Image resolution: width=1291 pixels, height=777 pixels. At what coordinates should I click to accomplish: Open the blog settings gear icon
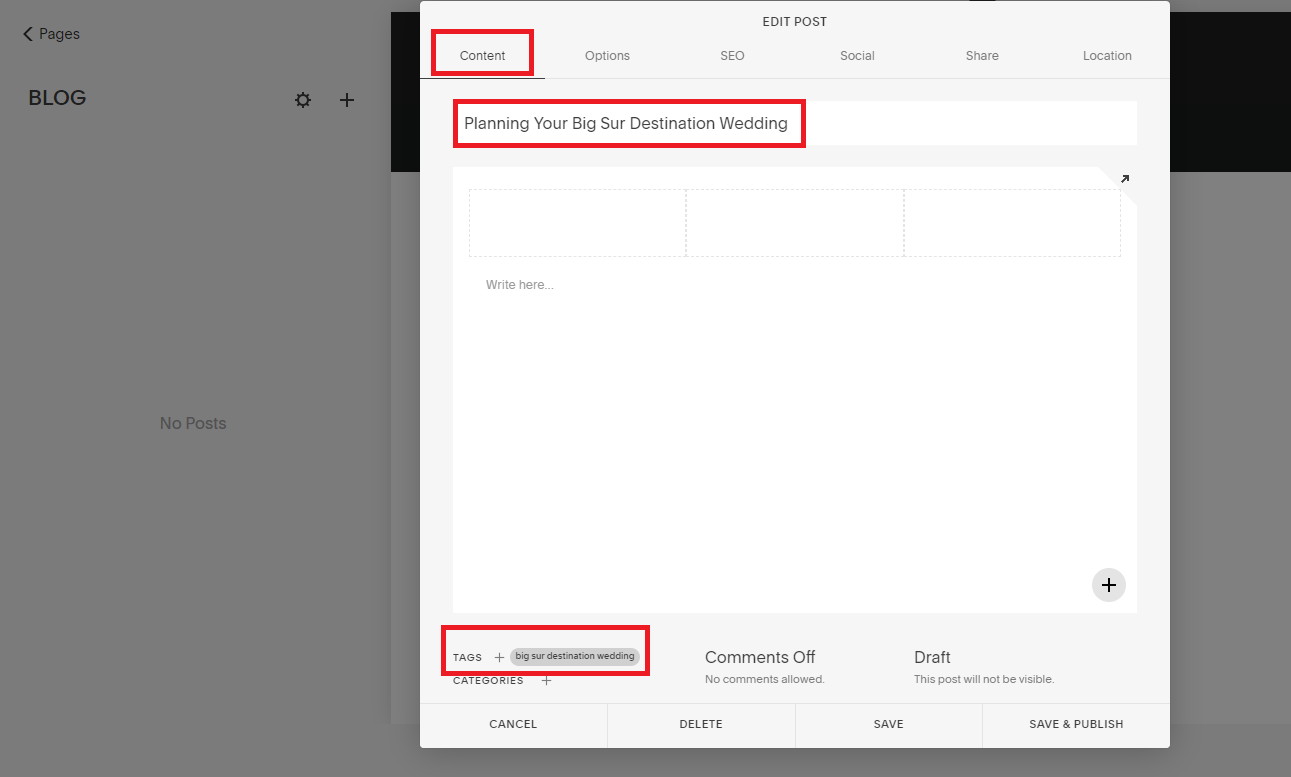coord(303,100)
